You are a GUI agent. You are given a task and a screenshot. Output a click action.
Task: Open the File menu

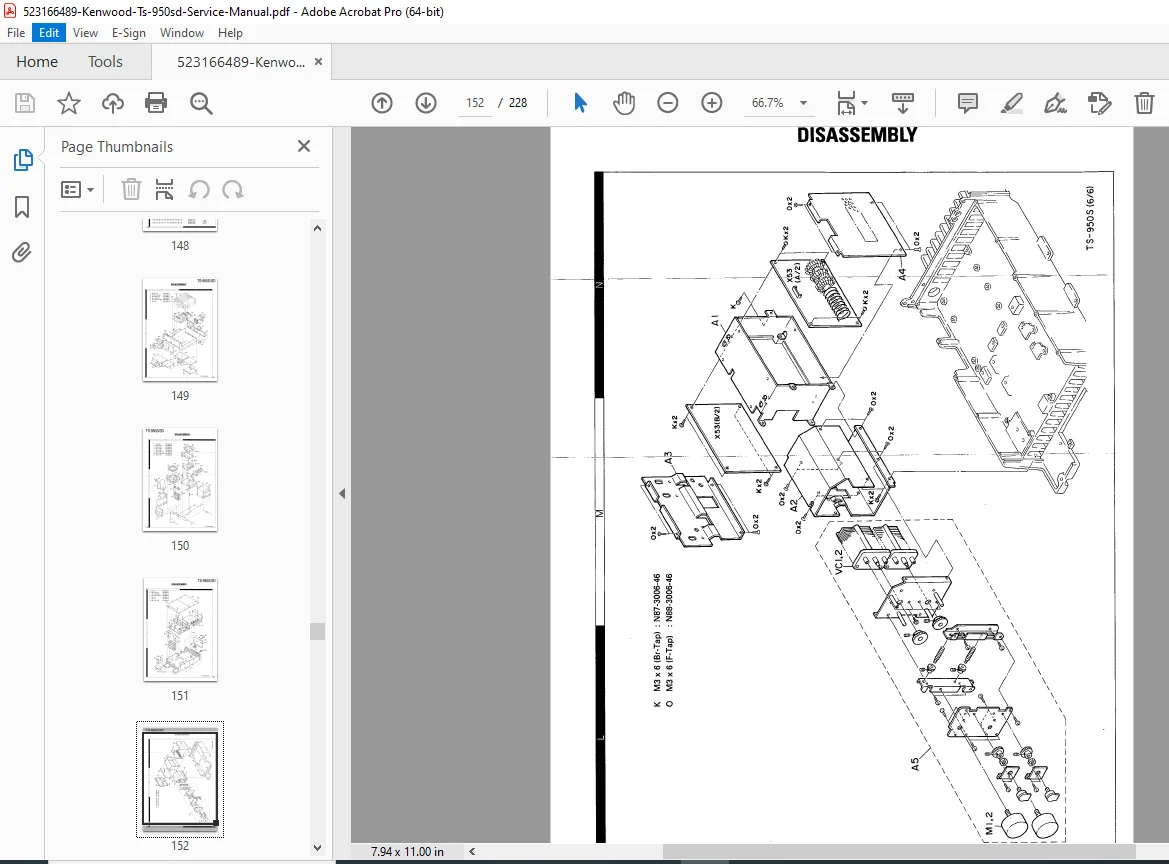[x=16, y=33]
